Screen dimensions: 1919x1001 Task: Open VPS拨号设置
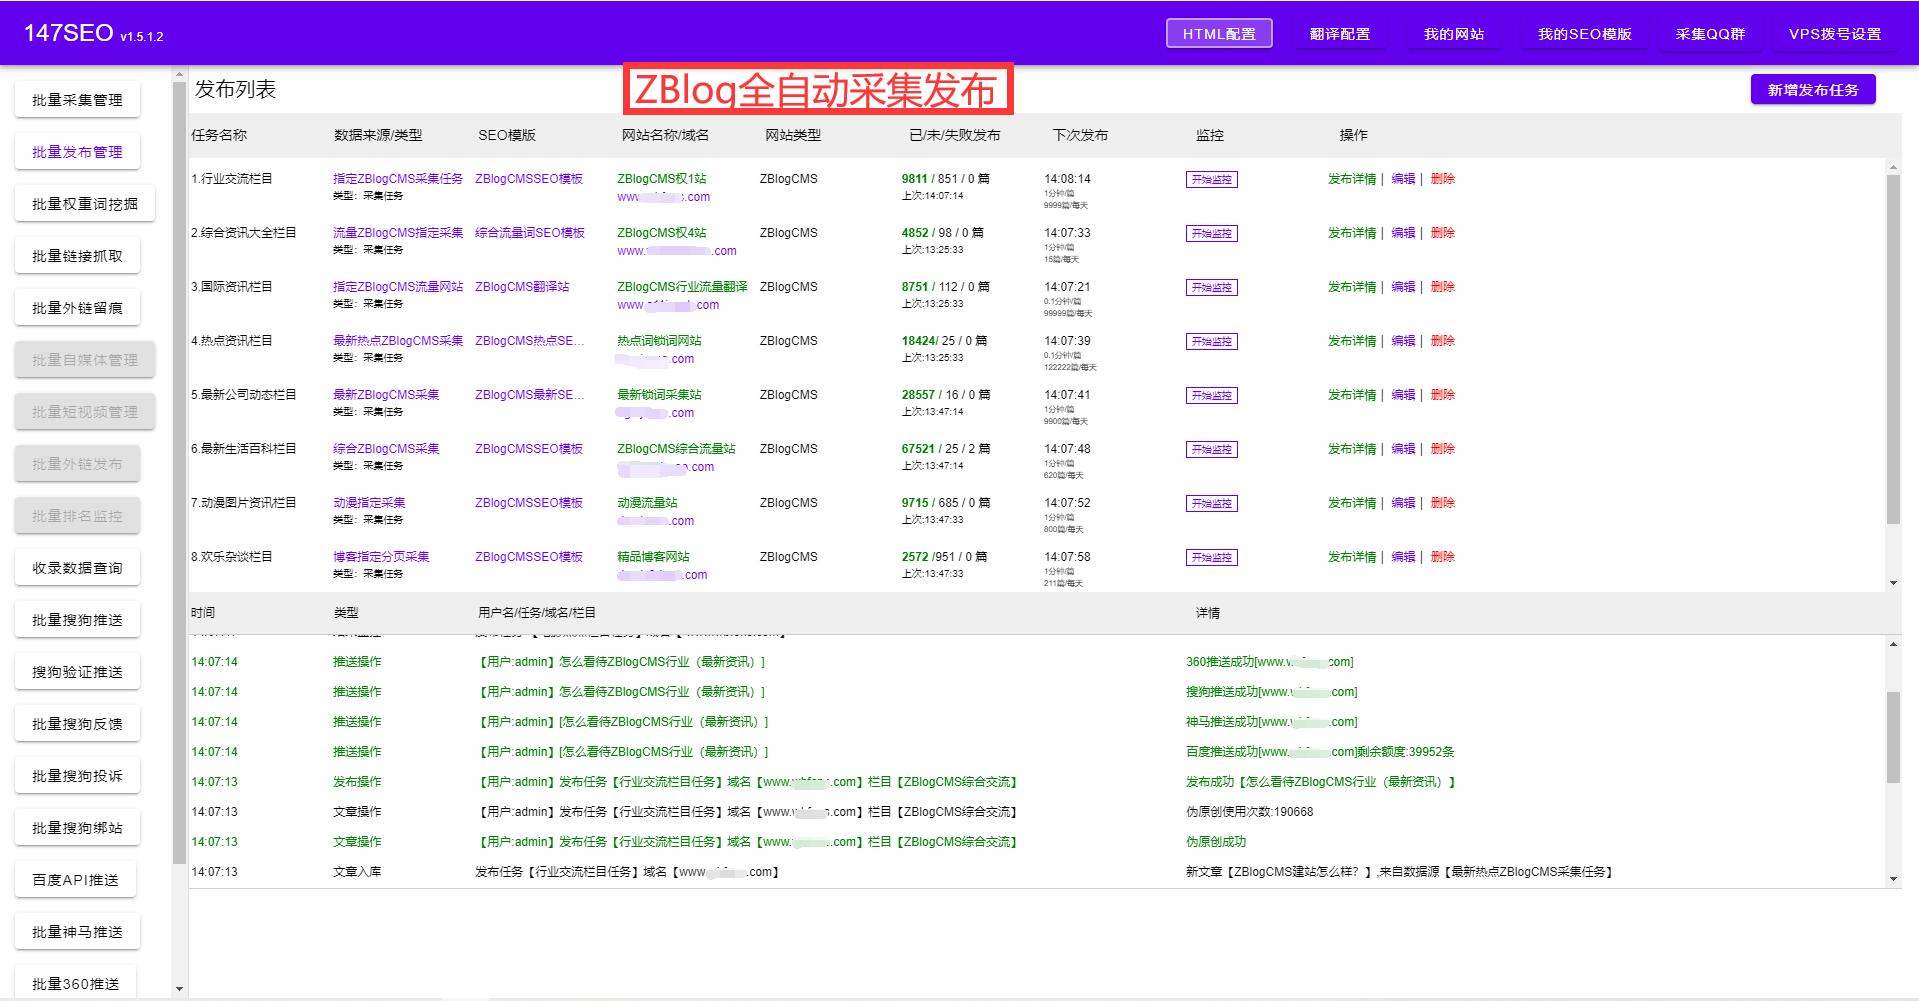pyautogui.click(x=1835, y=33)
